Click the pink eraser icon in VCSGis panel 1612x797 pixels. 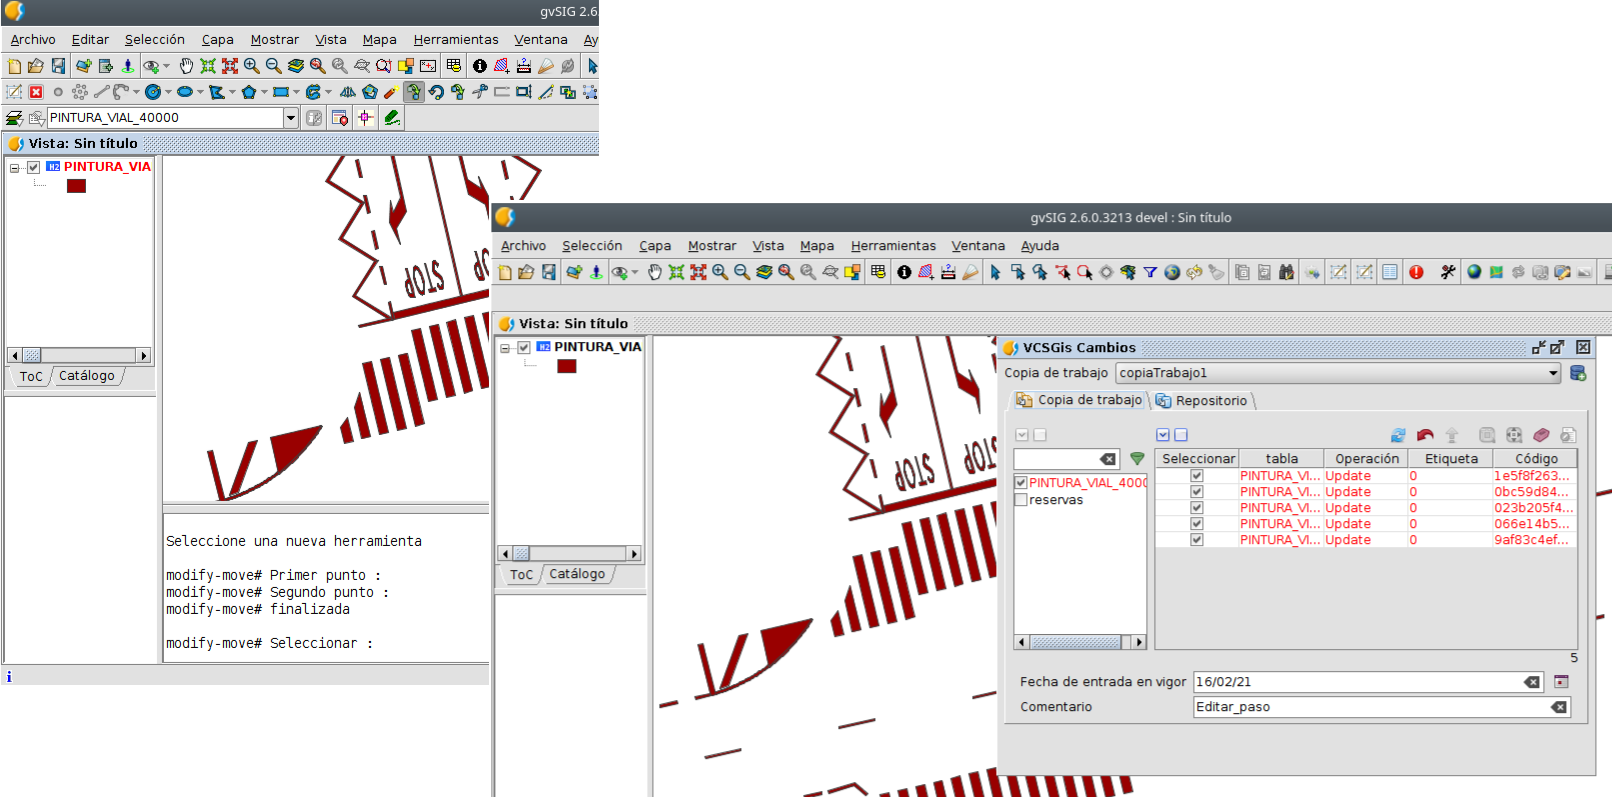[1541, 435]
